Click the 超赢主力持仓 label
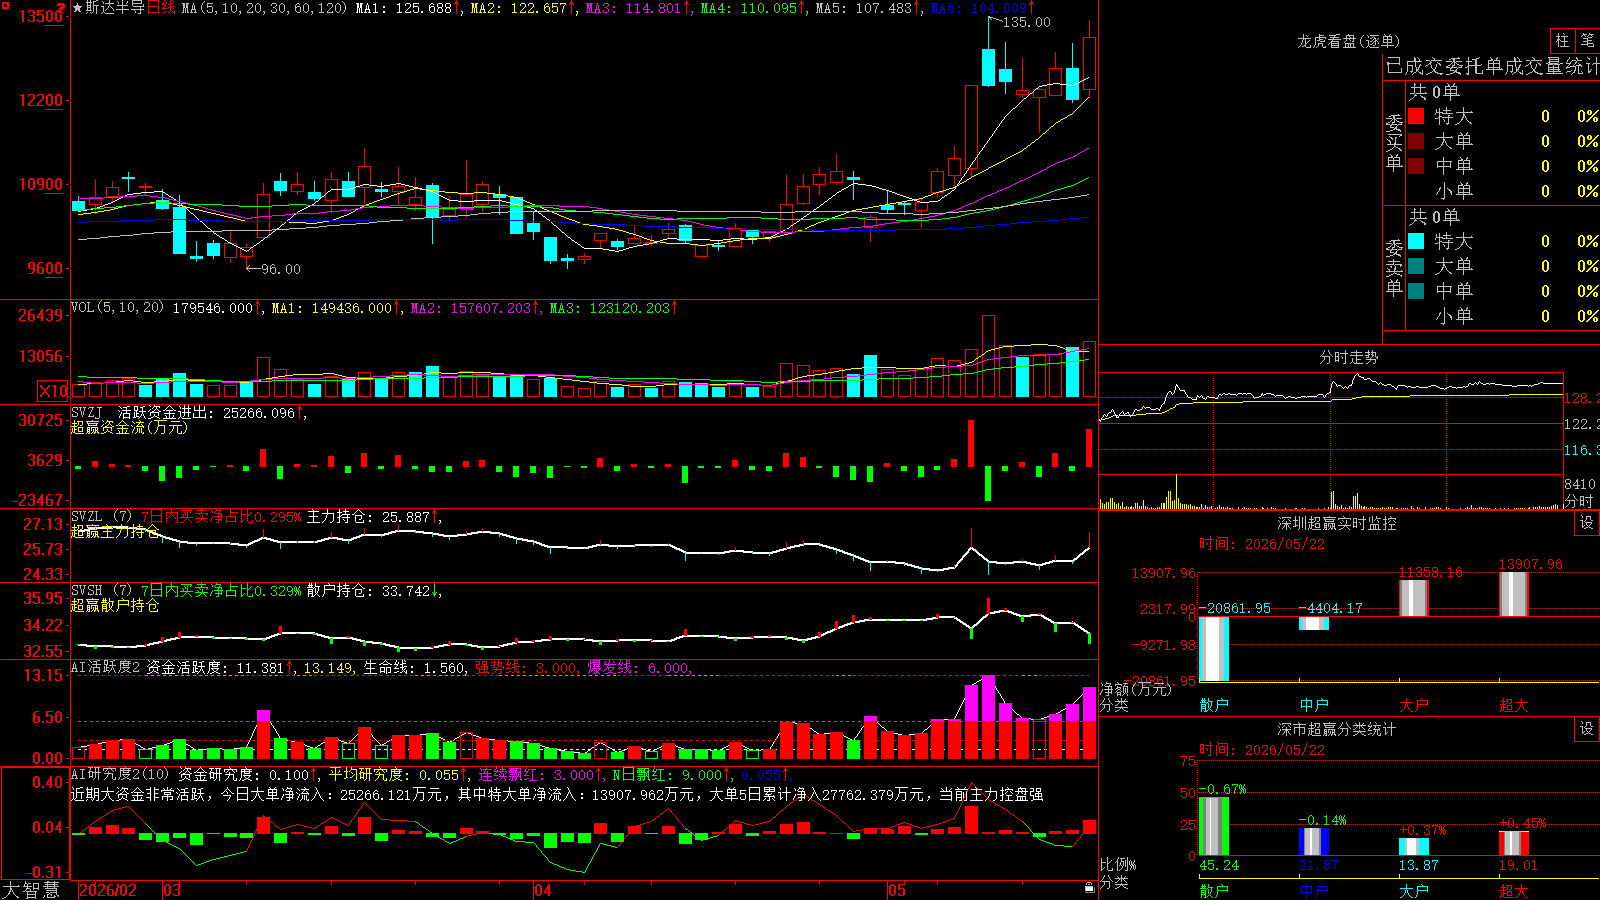The height and width of the screenshot is (900, 1600). pos(115,531)
